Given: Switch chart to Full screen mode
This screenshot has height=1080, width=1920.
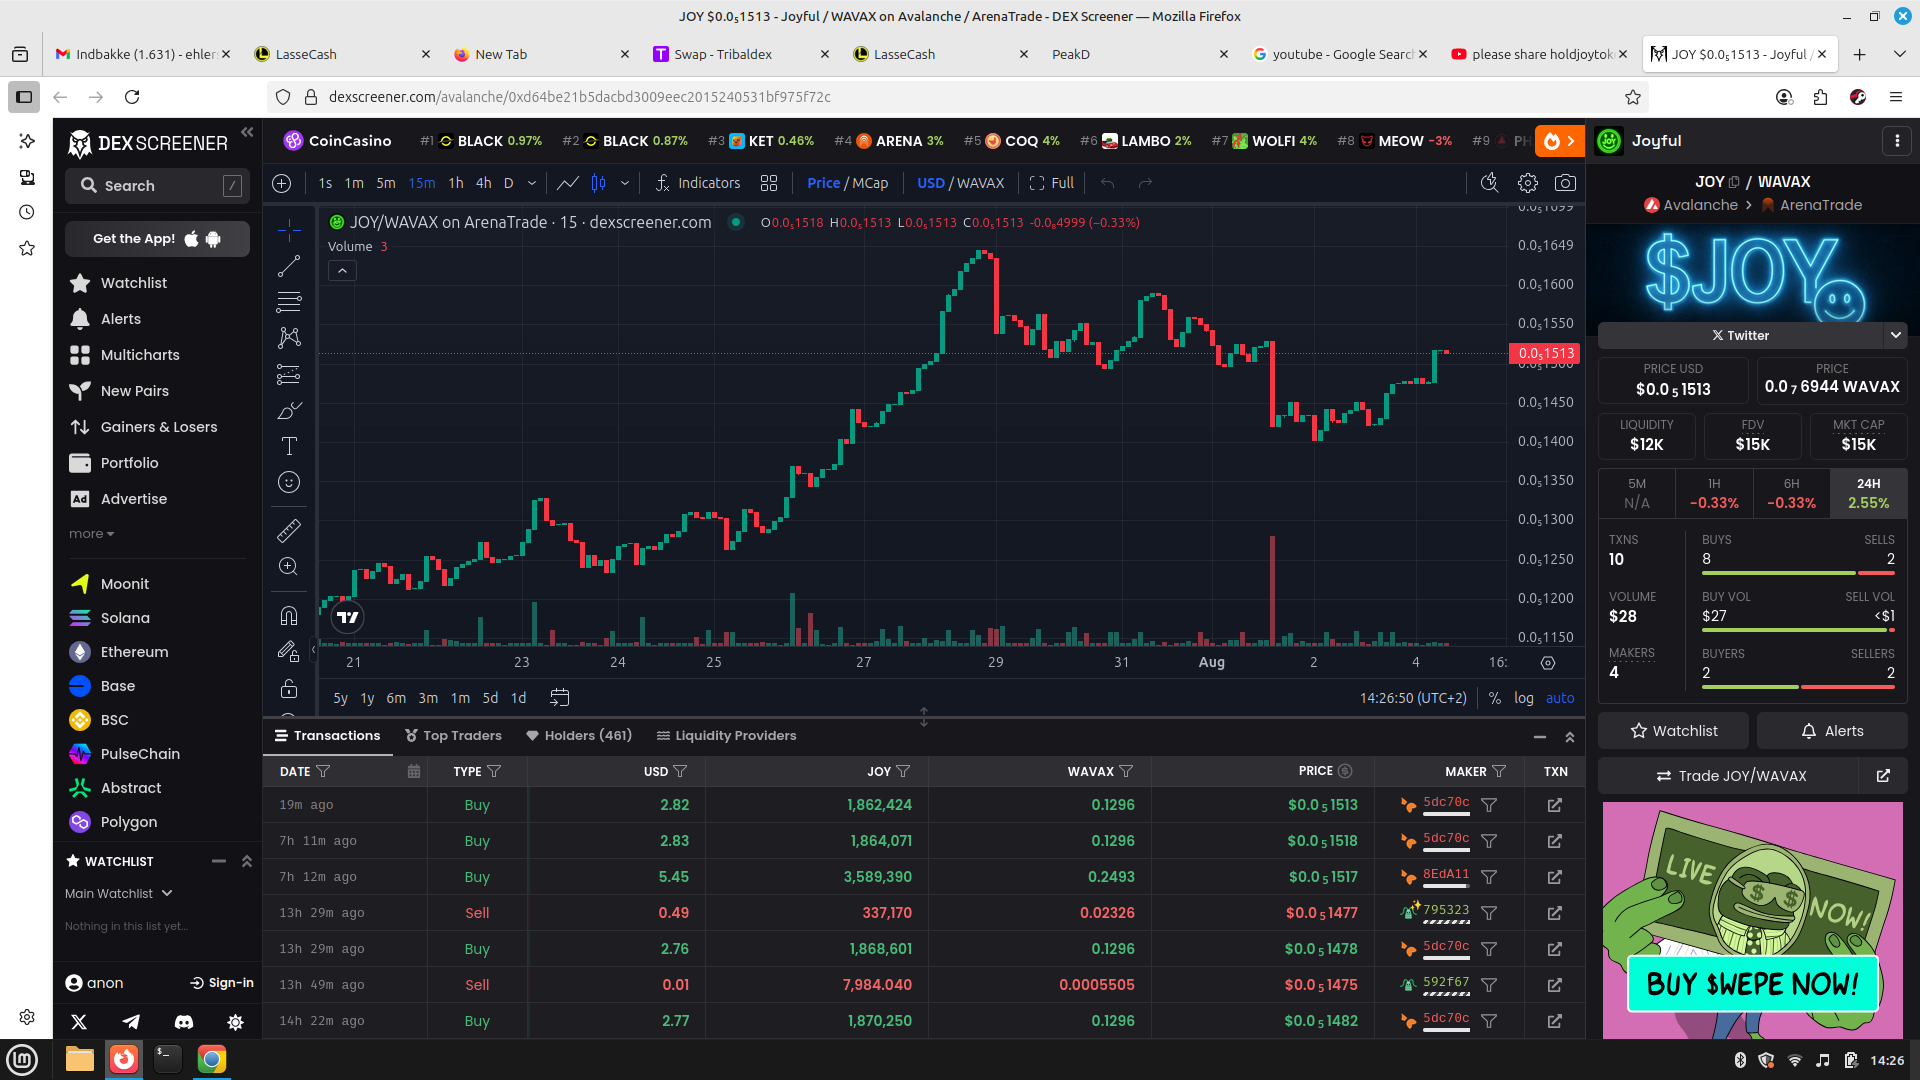Looking at the screenshot, I should point(1052,183).
